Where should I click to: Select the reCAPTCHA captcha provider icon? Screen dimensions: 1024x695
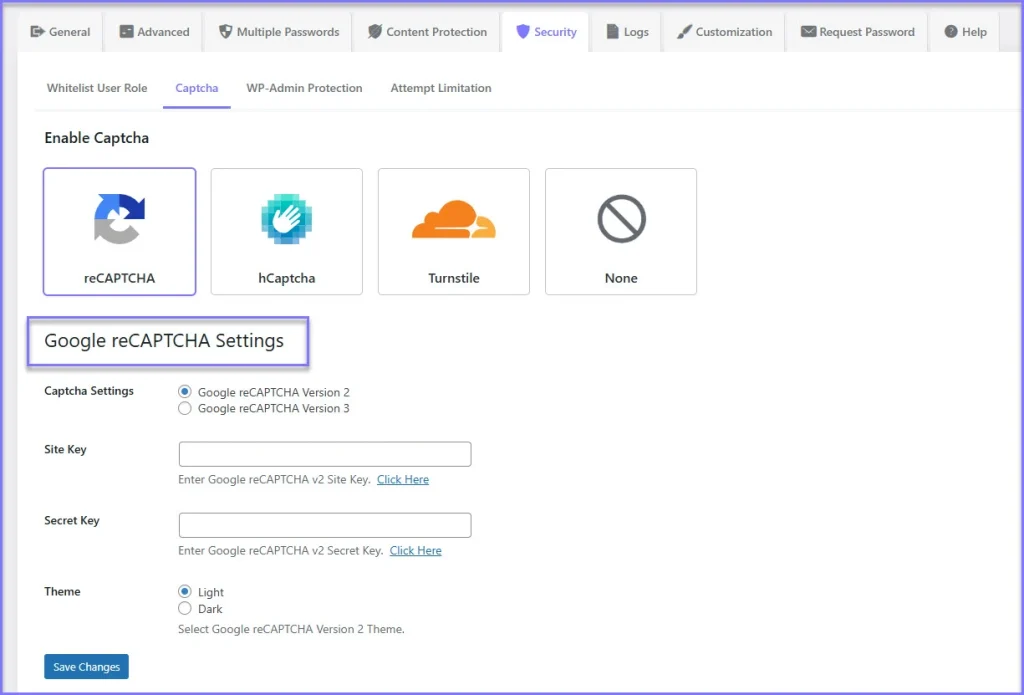tap(119, 216)
